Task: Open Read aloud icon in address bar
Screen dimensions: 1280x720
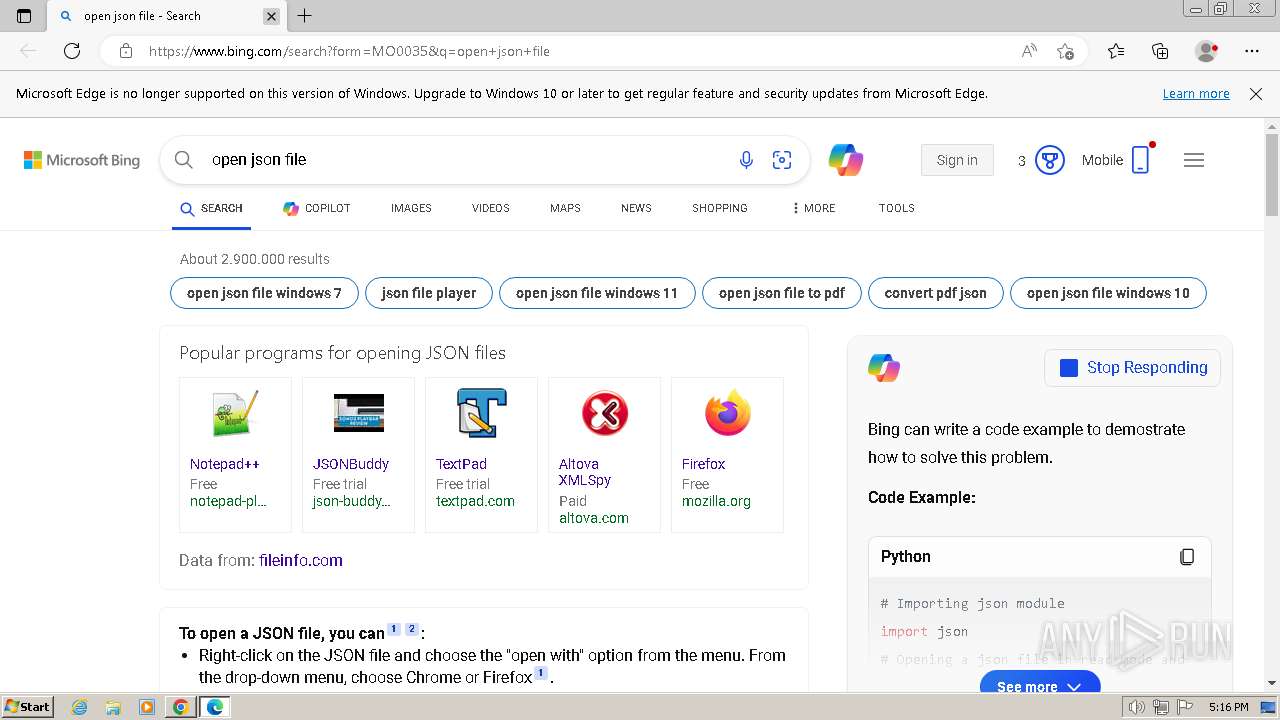Action: tap(1029, 51)
